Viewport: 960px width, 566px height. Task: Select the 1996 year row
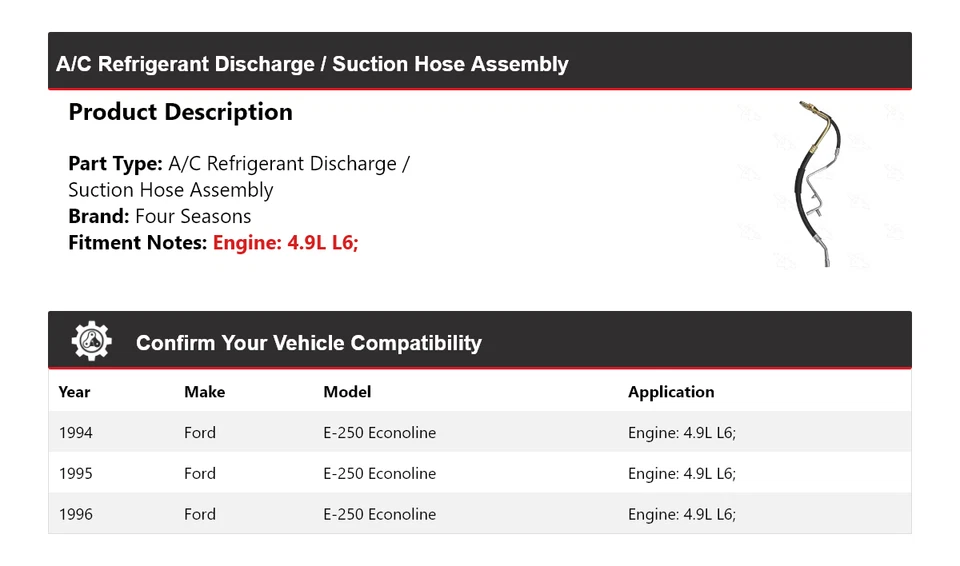point(75,514)
